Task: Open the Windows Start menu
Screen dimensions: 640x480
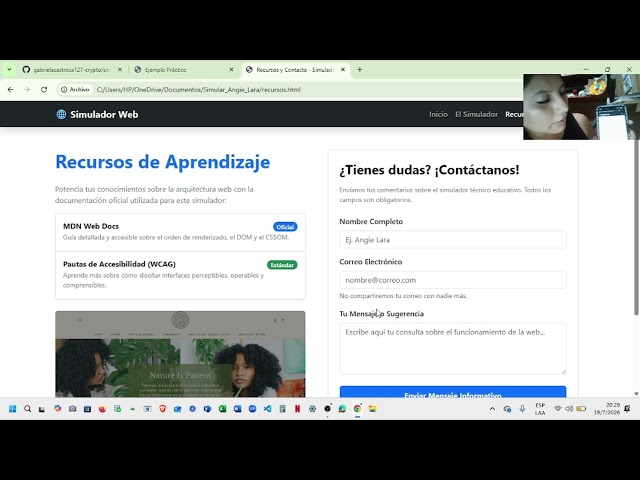Action: tap(12, 409)
